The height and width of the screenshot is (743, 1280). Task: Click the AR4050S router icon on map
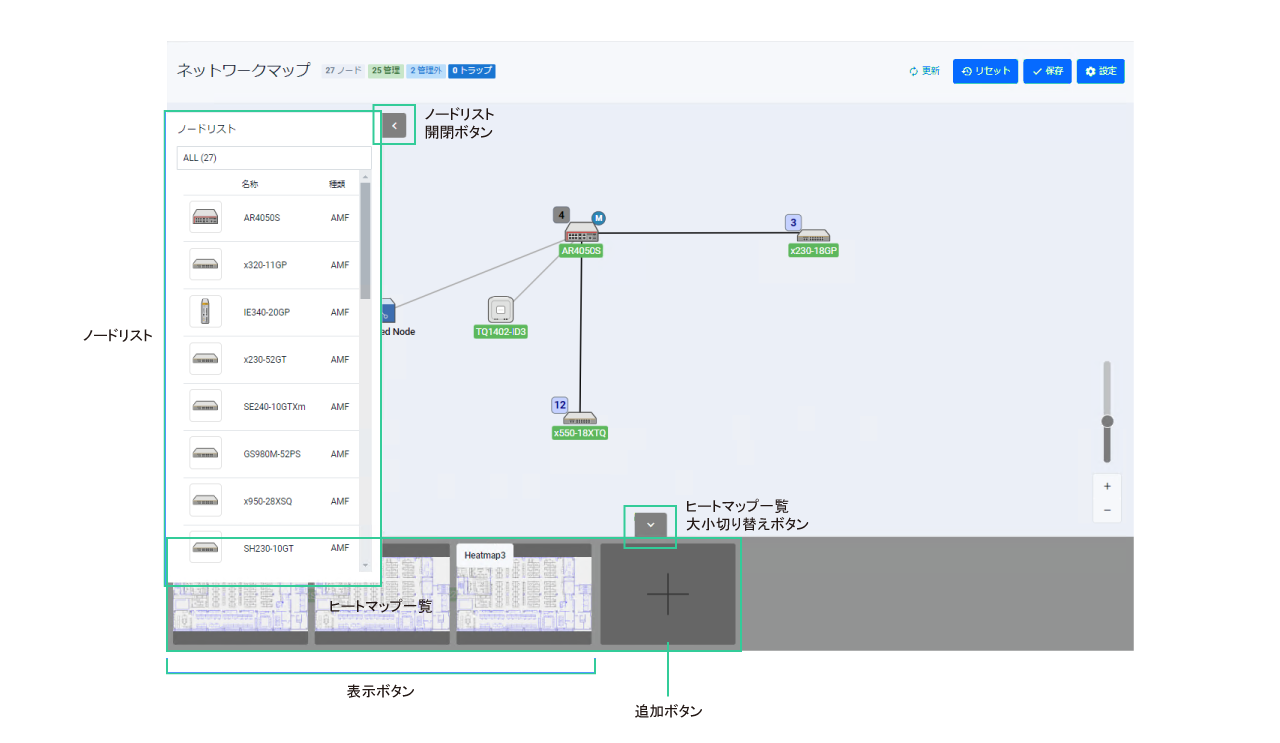coord(581,232)
